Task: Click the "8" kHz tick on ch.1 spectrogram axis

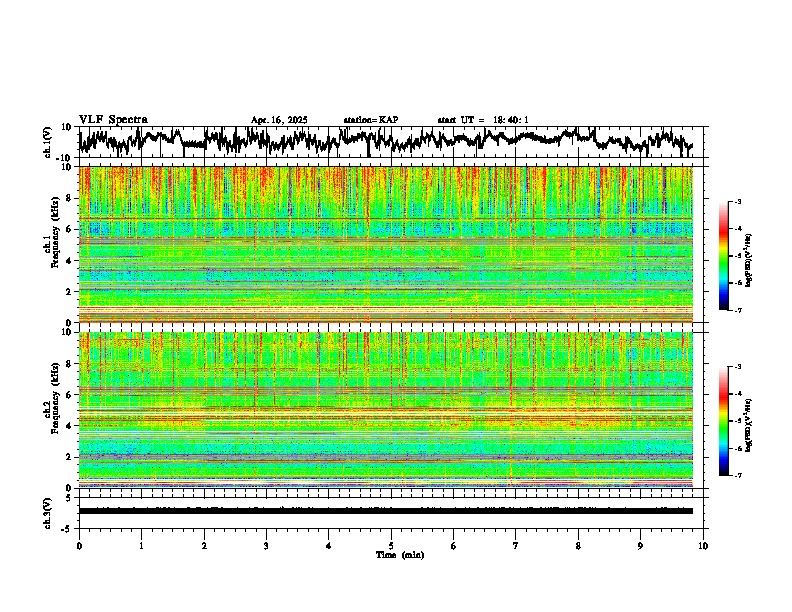Action: click(70, 198)
